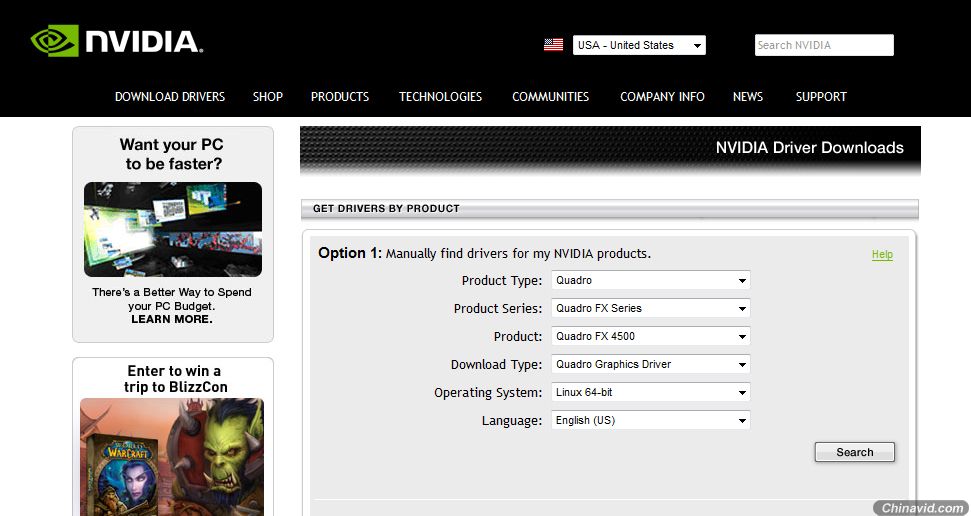Expand the Product Series dropdown
Viewport: 971px width, 516px height.
pos(650,308)
